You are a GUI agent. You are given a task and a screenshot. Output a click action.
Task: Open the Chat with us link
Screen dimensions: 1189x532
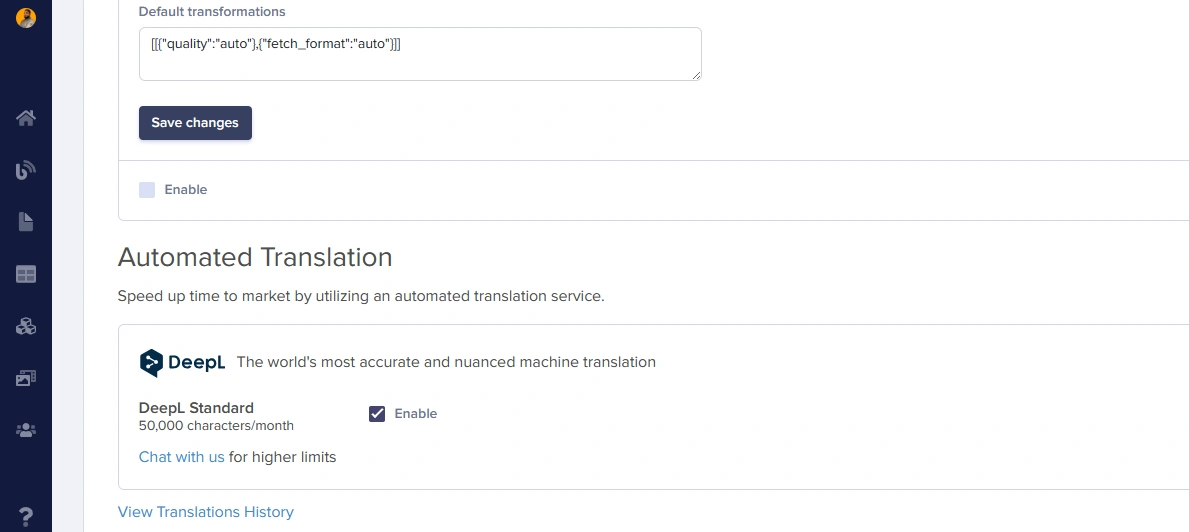(x=181, y=457)
